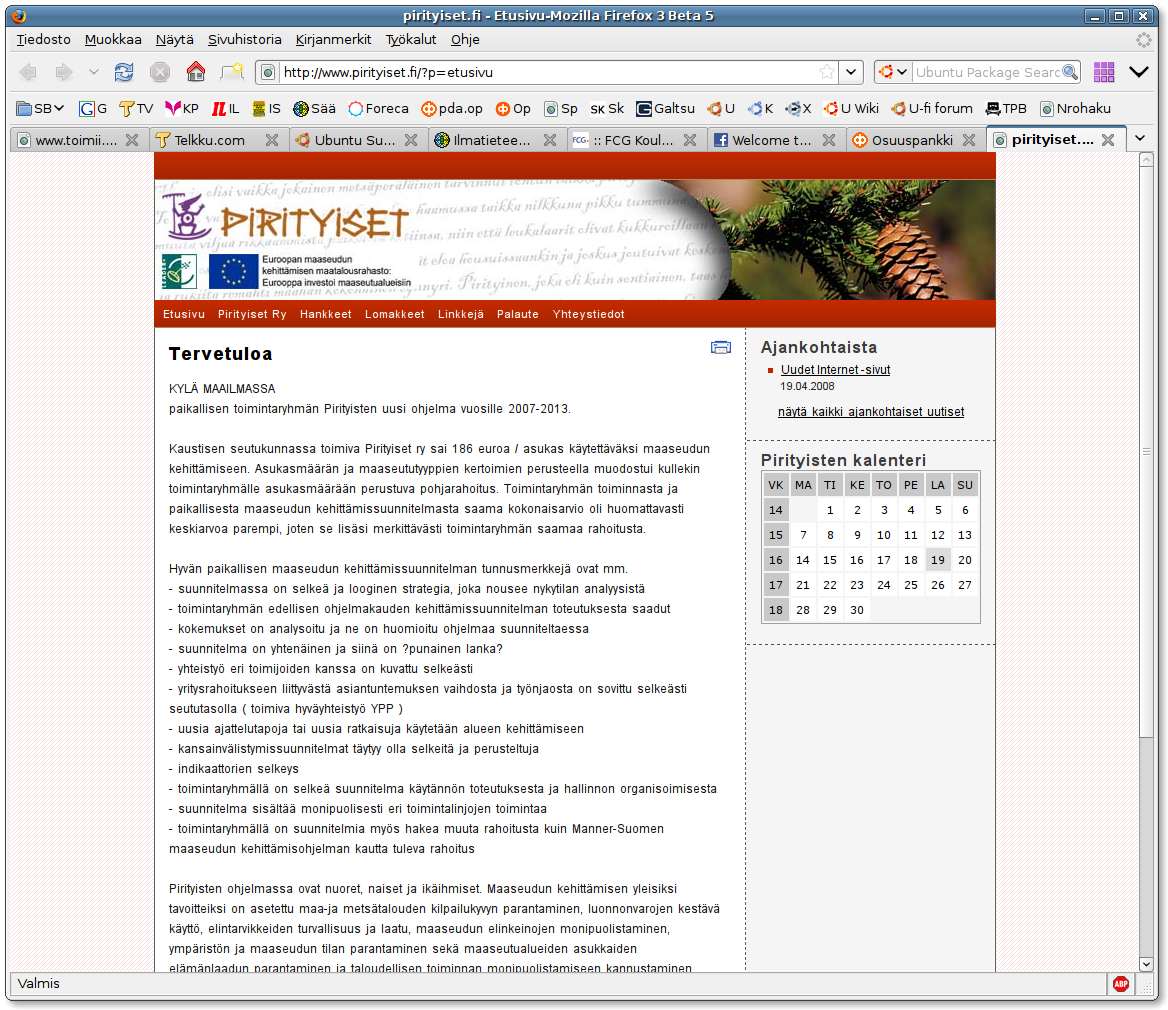Close the Ilmatietee... tab
Image resolution: width=1168 pixels, height=1010 pixels.
pyautogui.click(x=550, y=140)
